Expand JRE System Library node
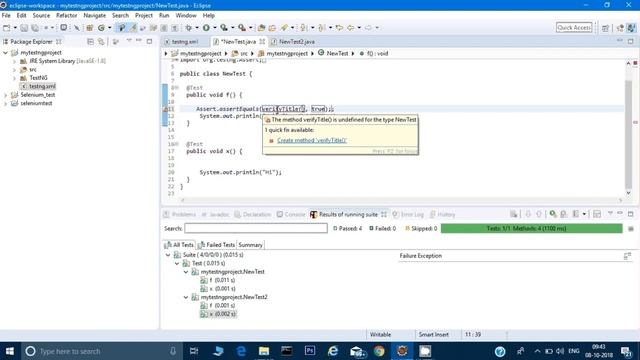Viewport: 640px width, 360px height. coord(14,61)
